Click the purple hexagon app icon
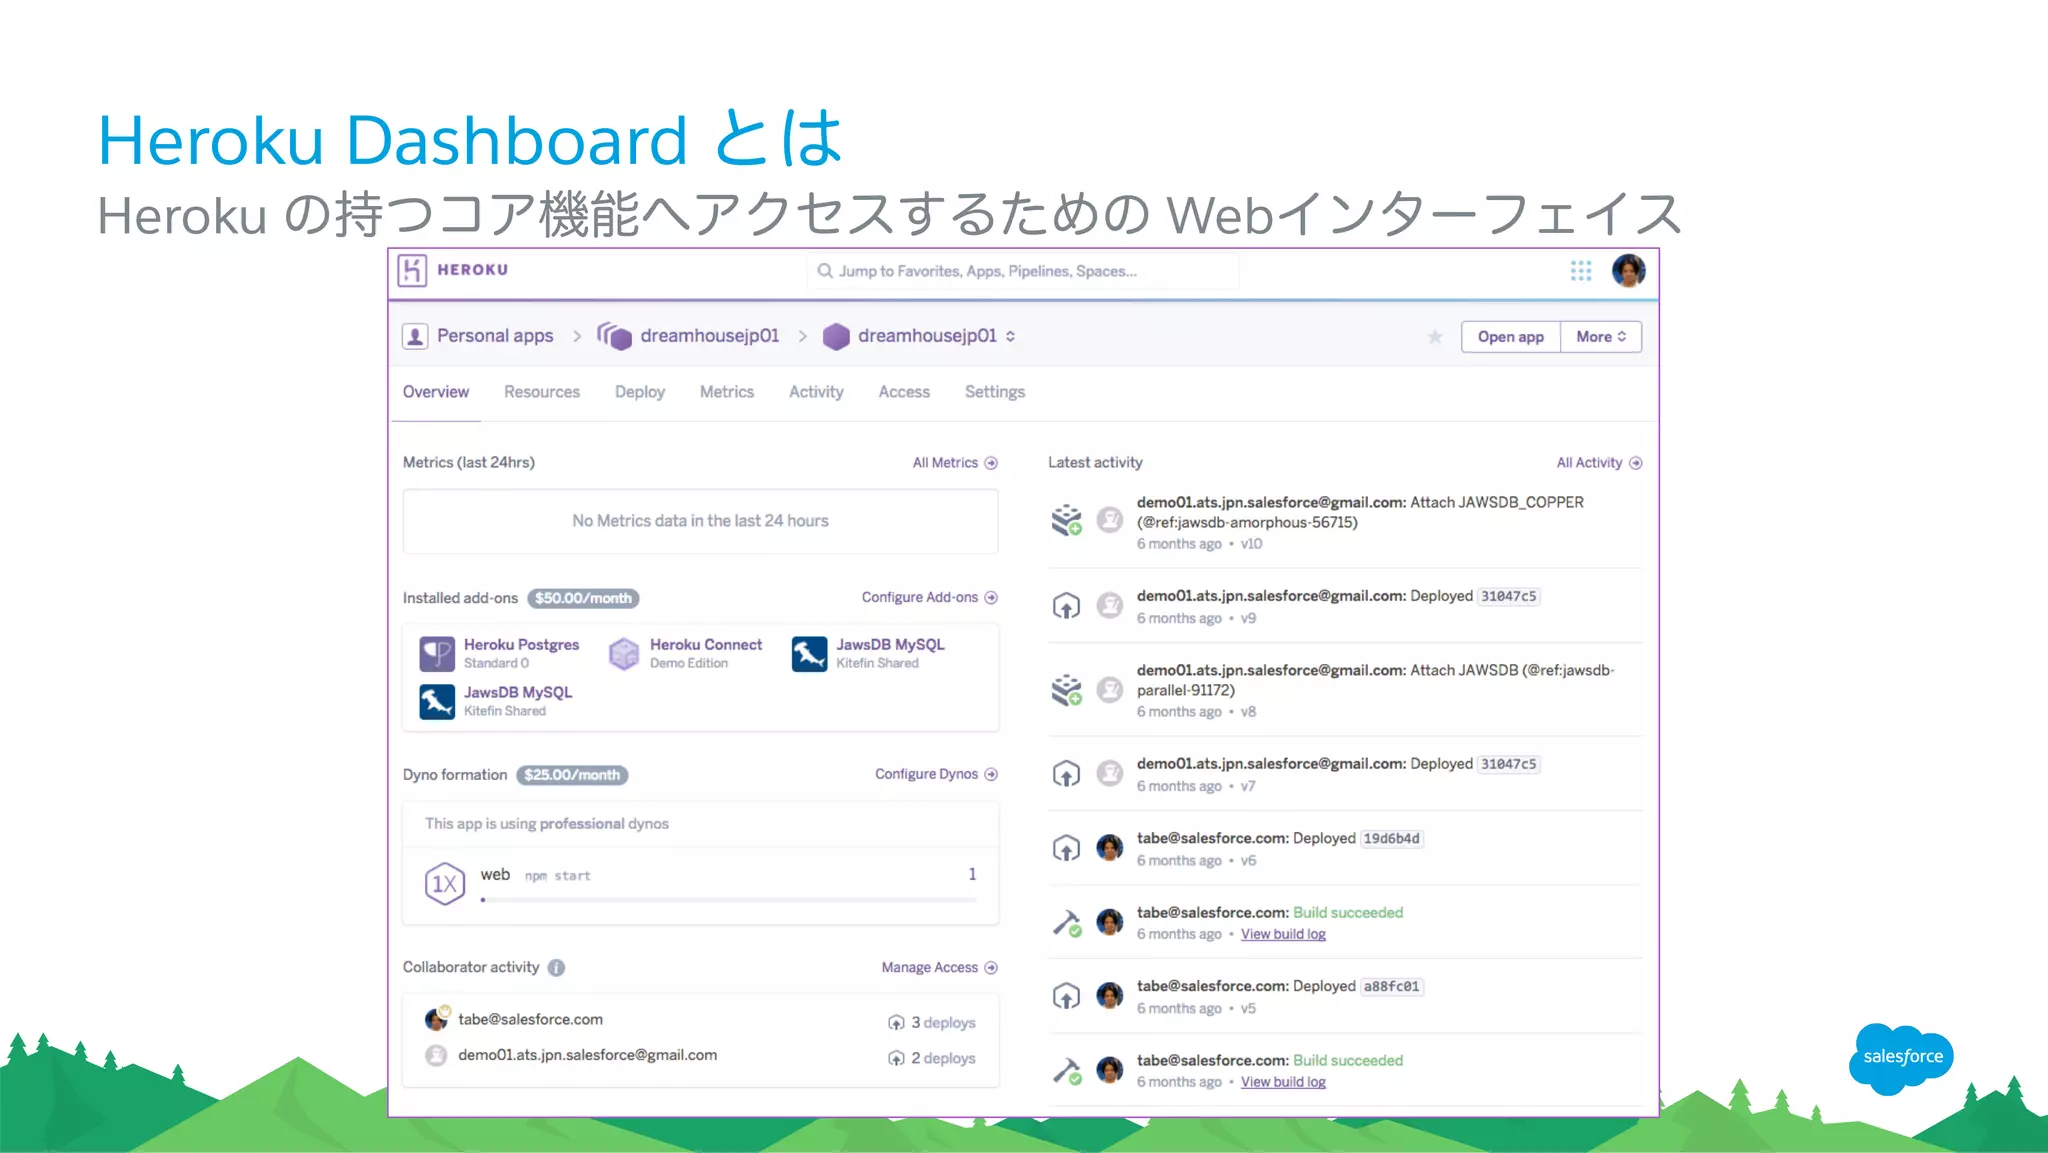Image resolution: width=2048 pixels, height=1153 pixels. click(836, 337)
